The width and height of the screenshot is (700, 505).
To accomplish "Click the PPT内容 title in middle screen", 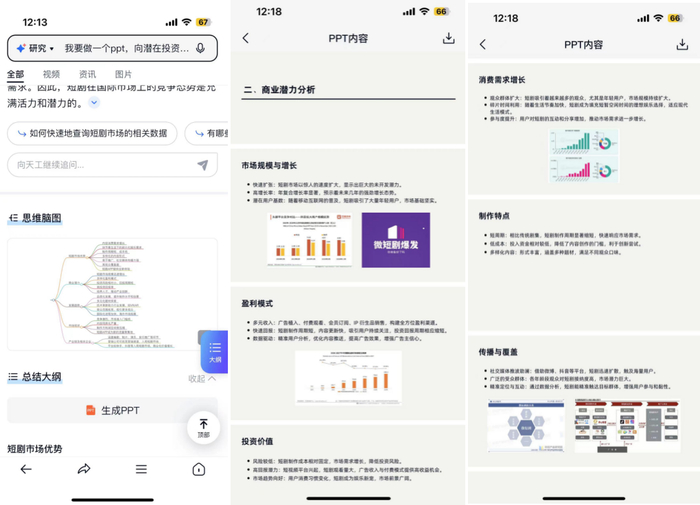I will pos(348,38).
